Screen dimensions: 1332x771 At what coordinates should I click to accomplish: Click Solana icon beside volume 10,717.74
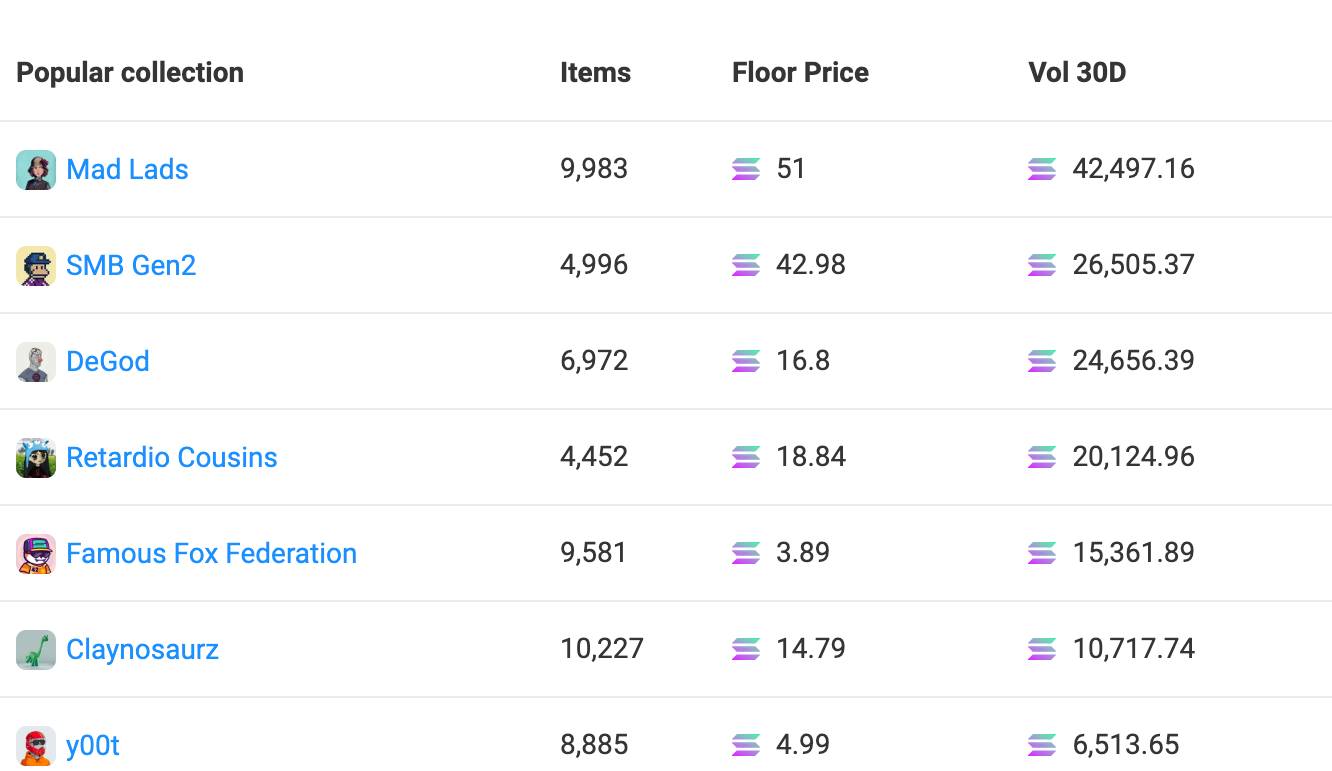click(1042, 650)
